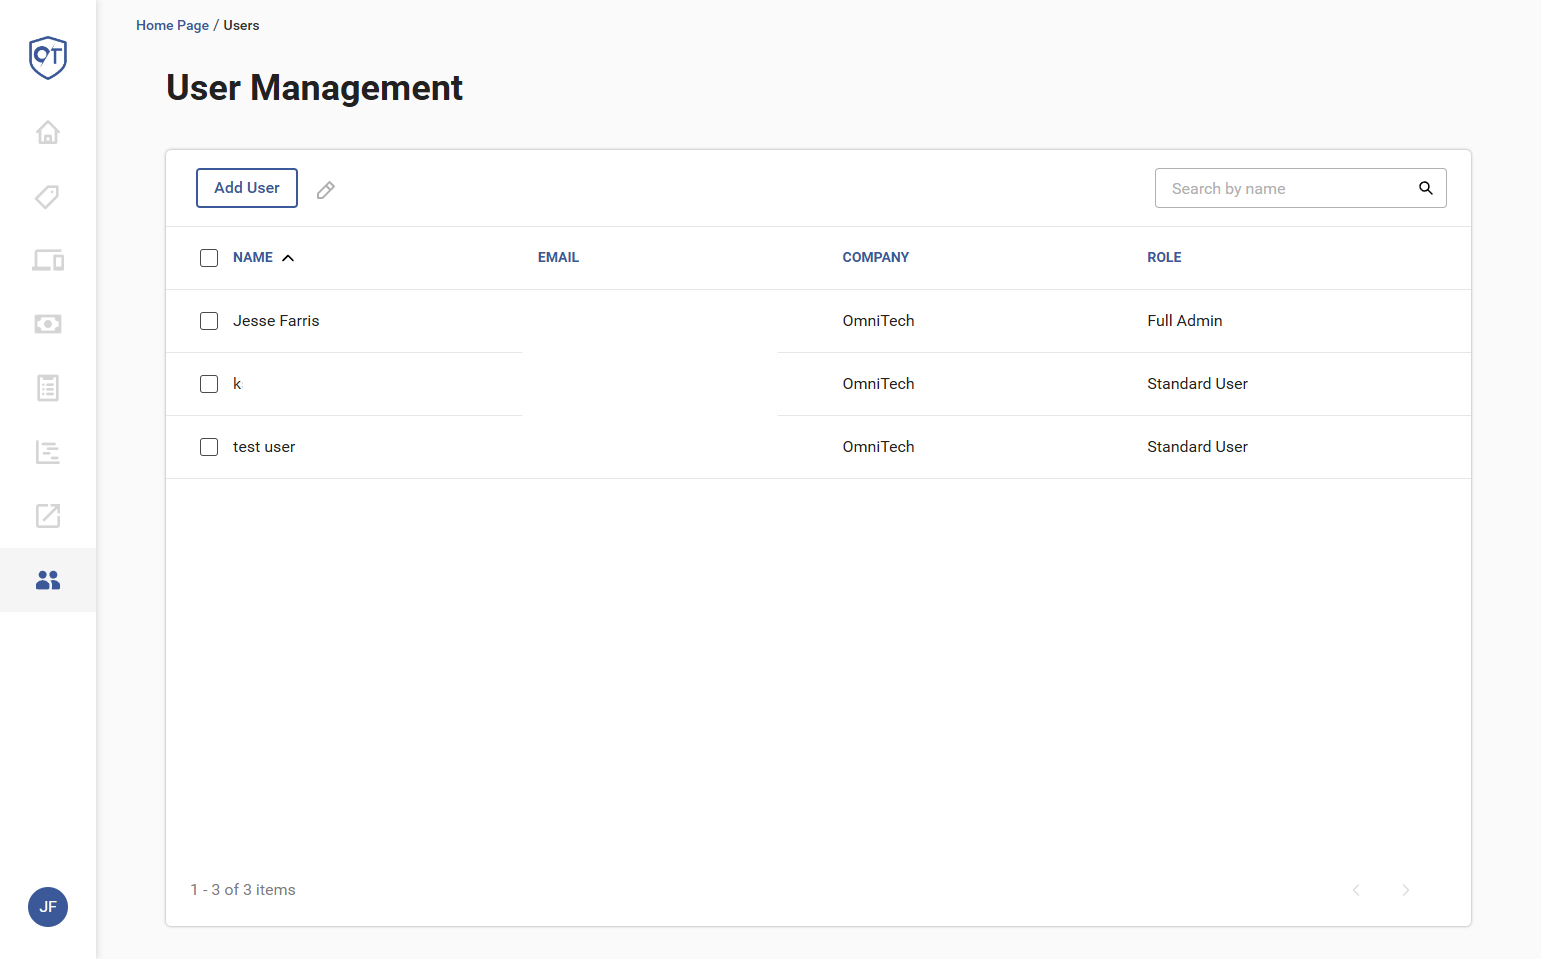Click the name k in table
Viewport: 1541px width, 959px height.
[x=237, y=384]
